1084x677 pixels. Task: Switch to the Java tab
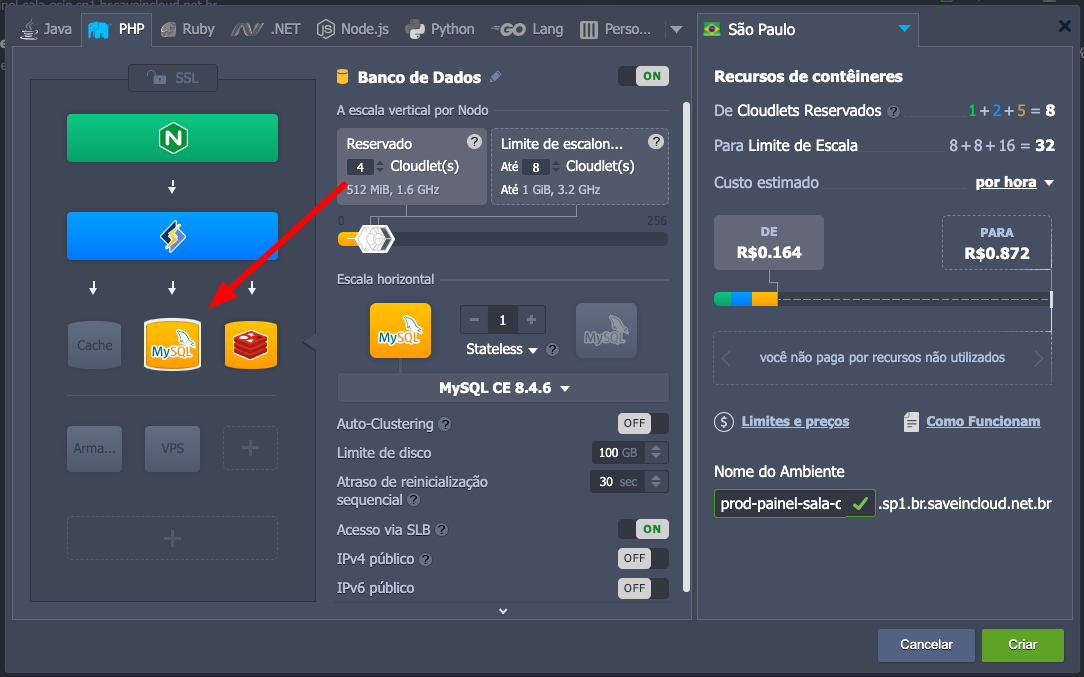tap(45, 29)
